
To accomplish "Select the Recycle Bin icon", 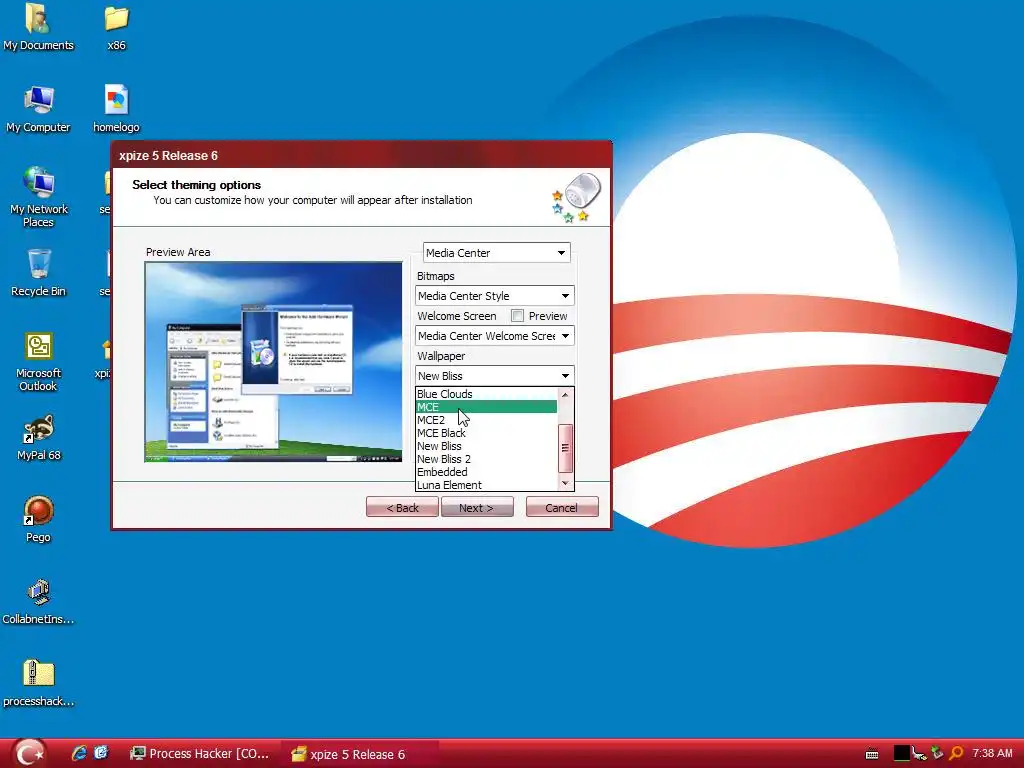I will click(38, 273).
